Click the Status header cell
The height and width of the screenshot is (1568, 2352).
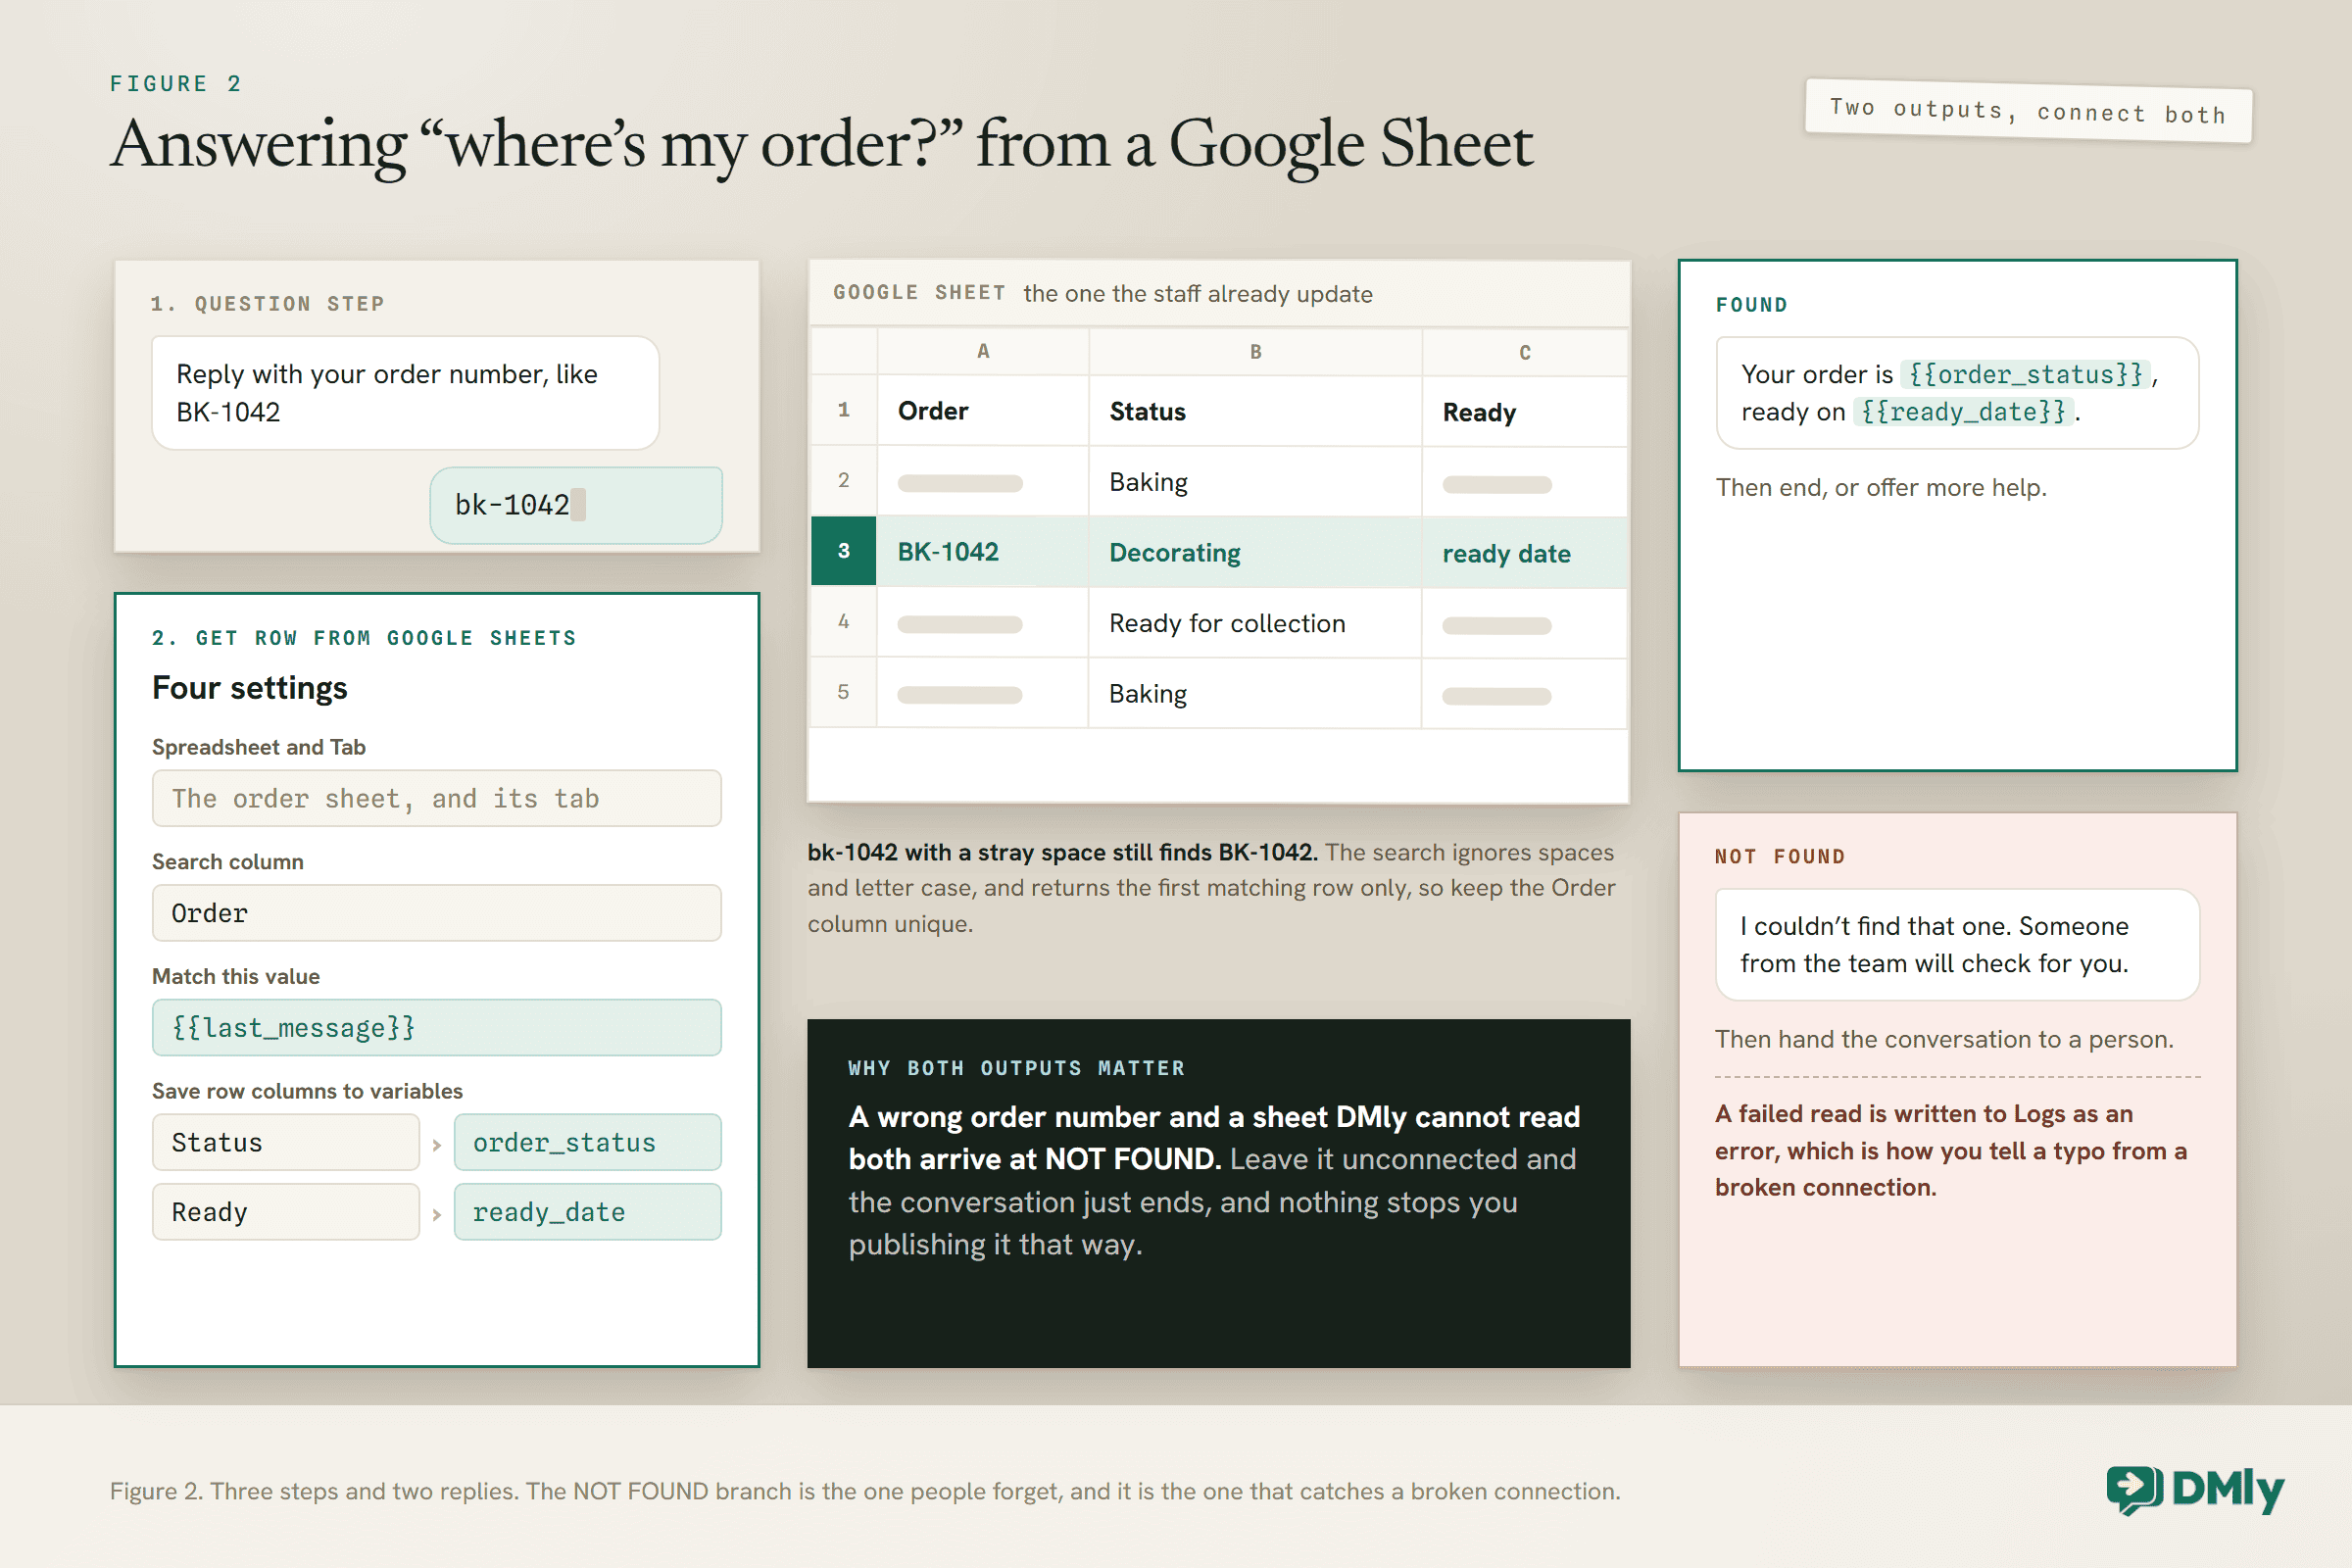click(1255, 411)
